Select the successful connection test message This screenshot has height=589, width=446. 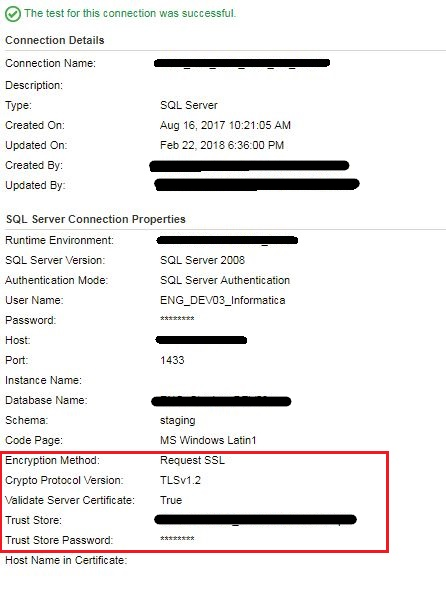click(x=130, y=13)
